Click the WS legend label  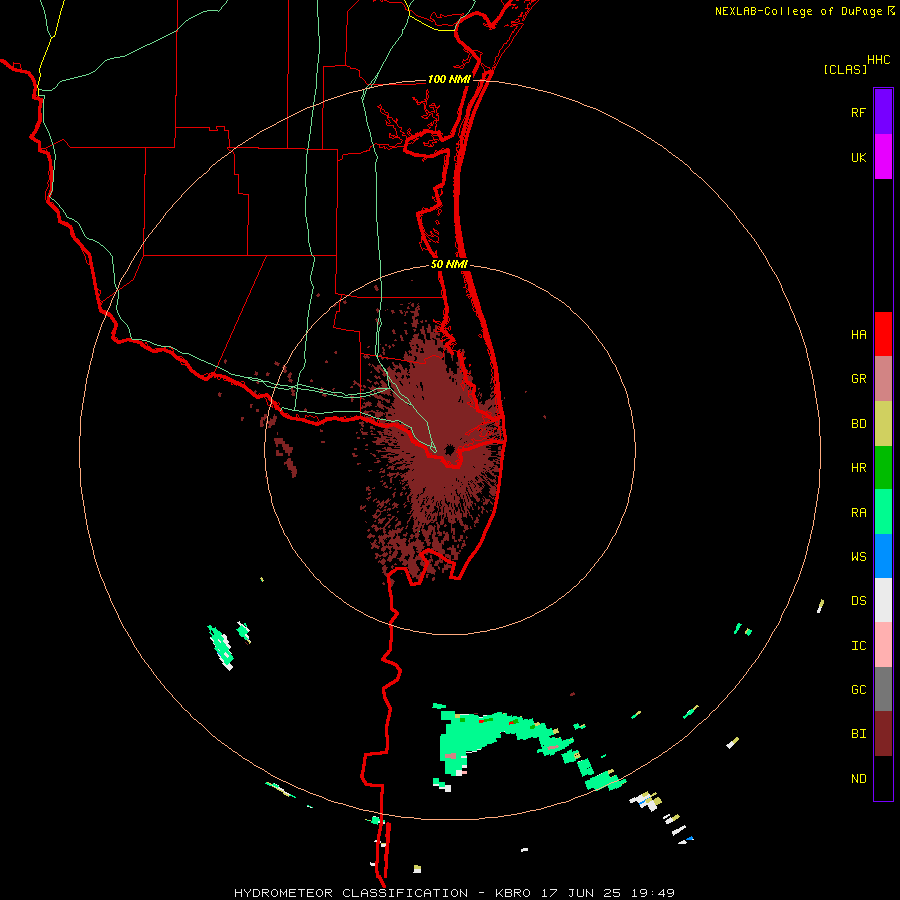coord(858,556)
